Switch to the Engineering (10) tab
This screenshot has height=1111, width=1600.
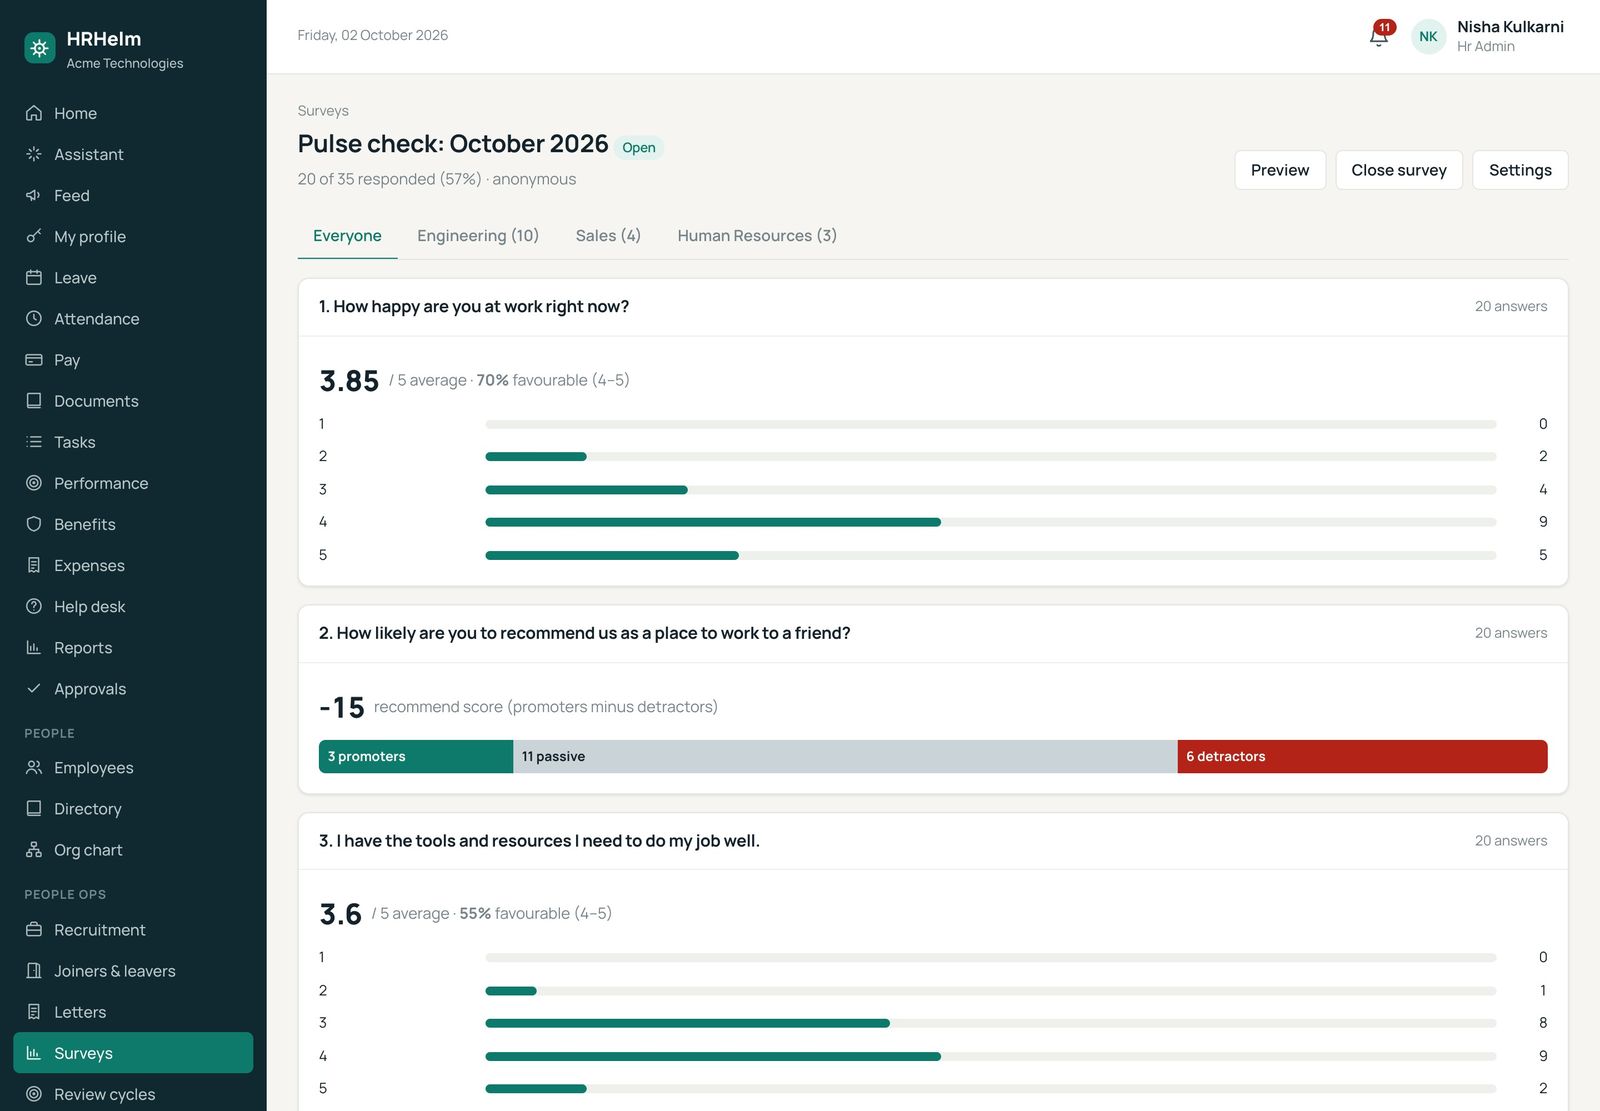[478, 236]
